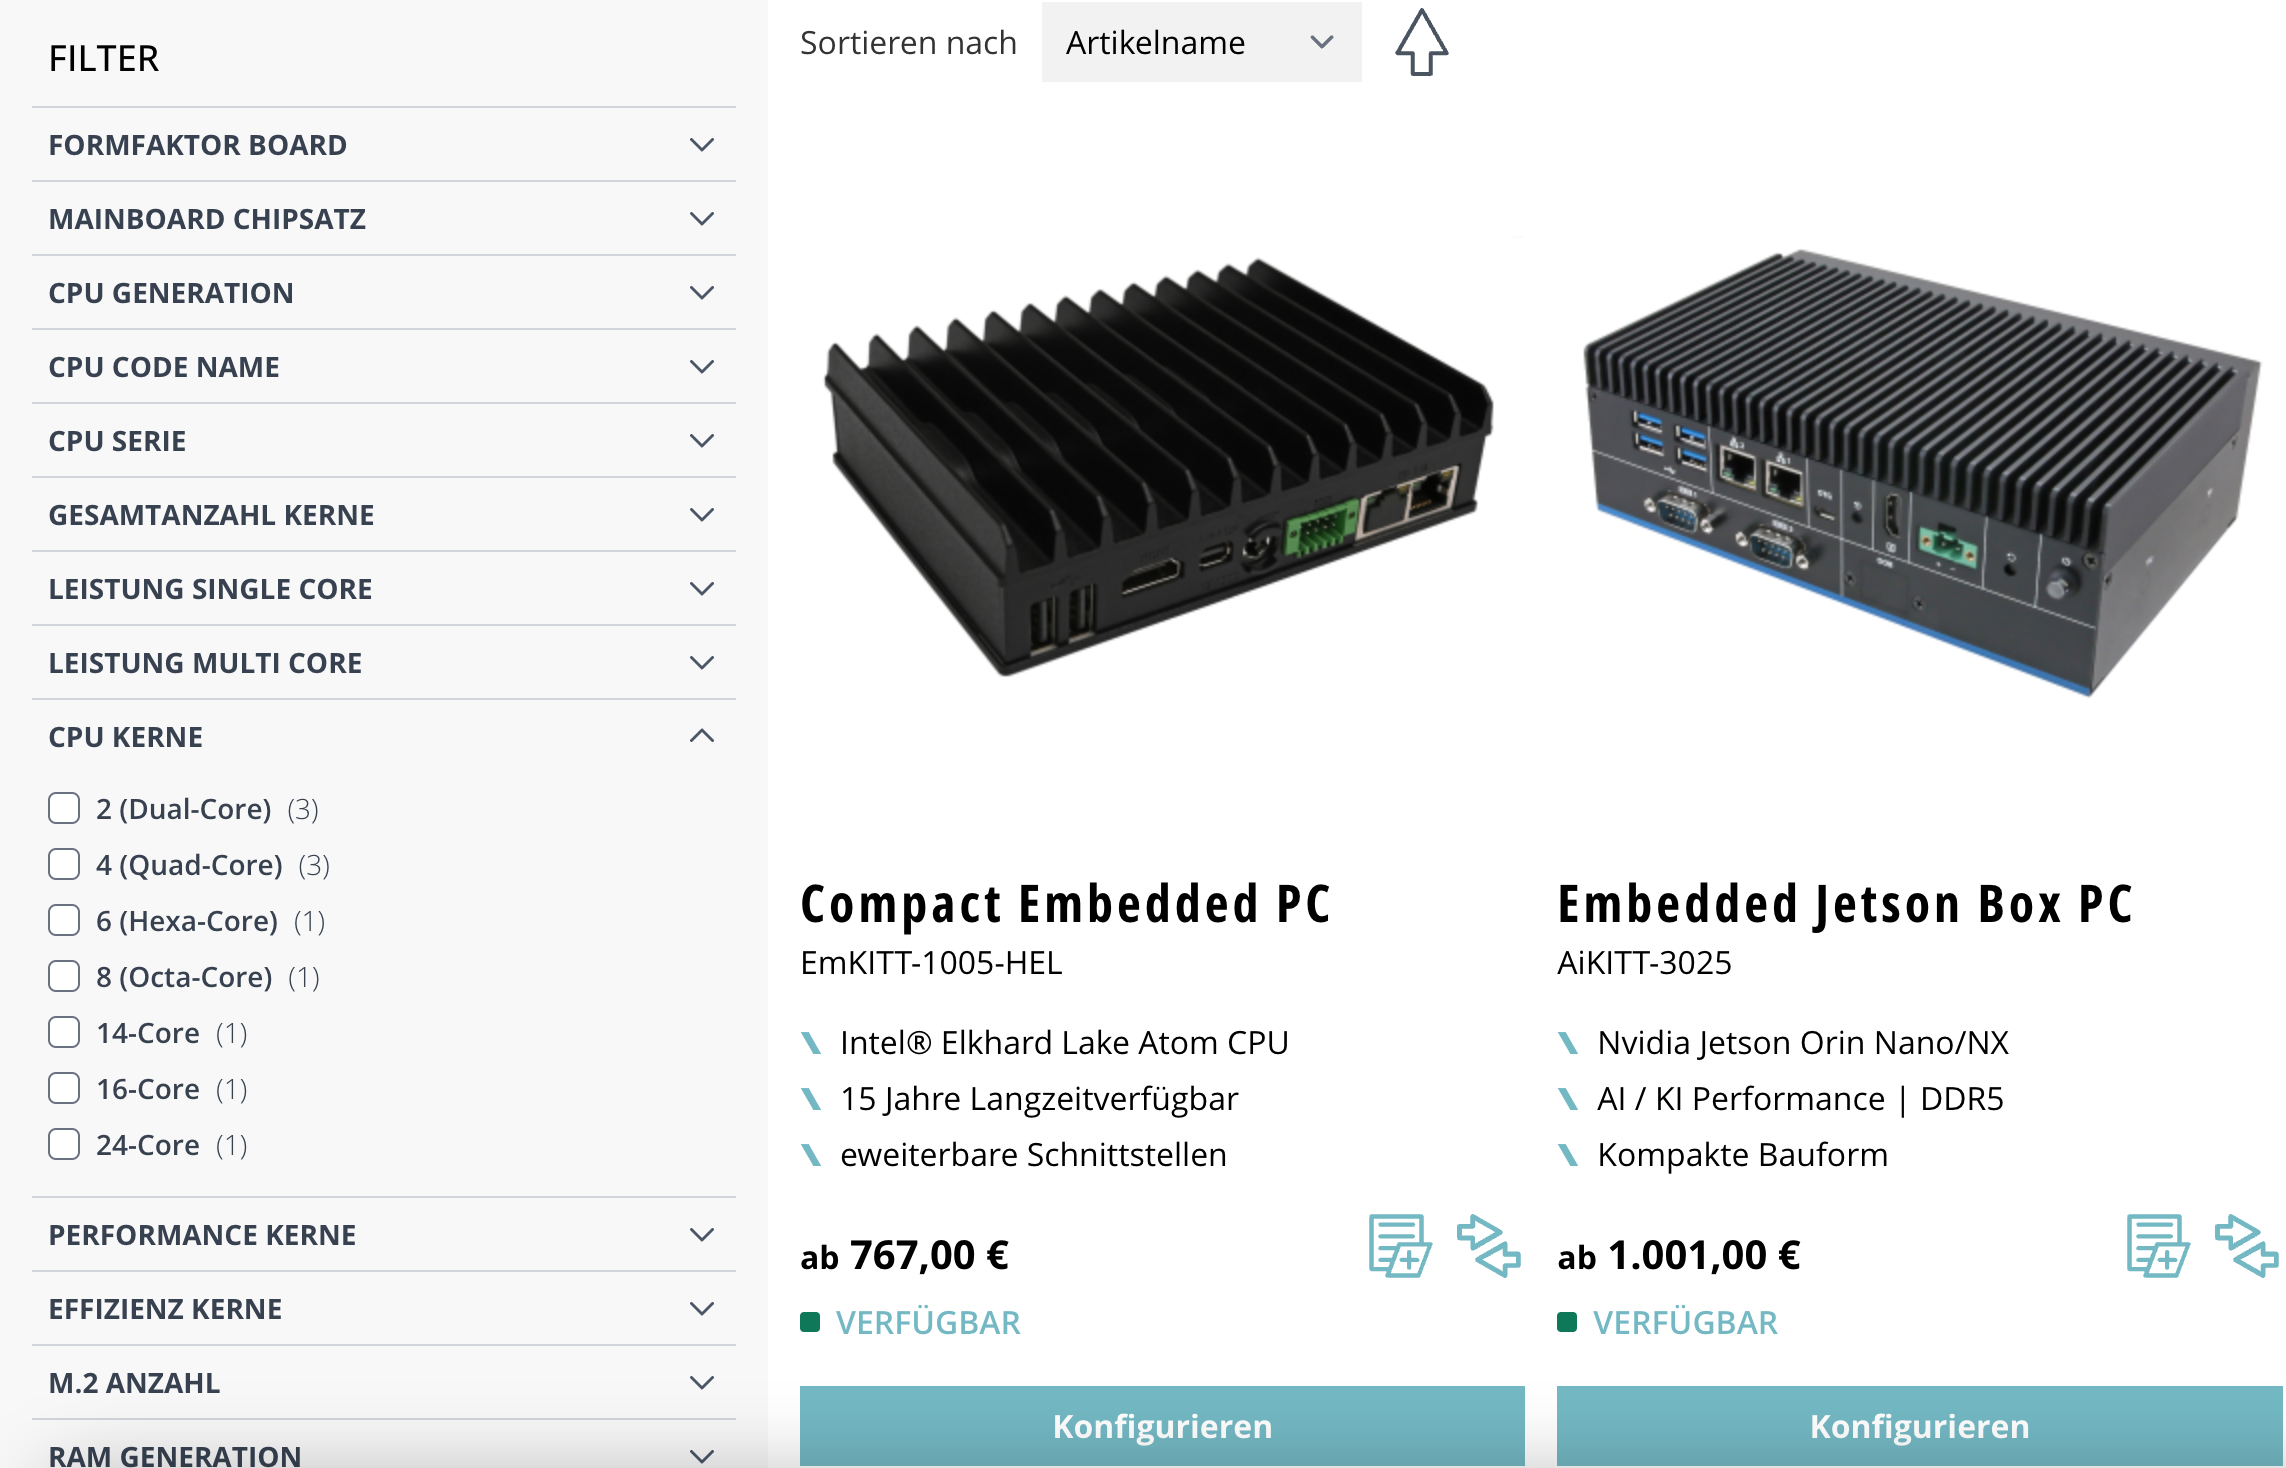Add Embedded Jetson Box PC to wishlist icon
Viewport: 2286px width, 1468px height.
[2157, 1246]
